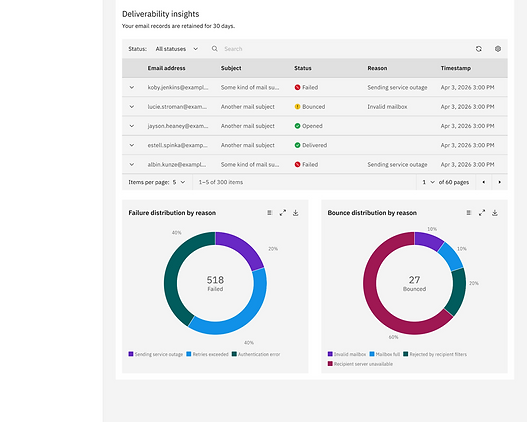This screenshot has height=422, width=527.
Task: Click Failed status icon for koby.jenkins
Action: pyautogui.click(x=297, y=87)
